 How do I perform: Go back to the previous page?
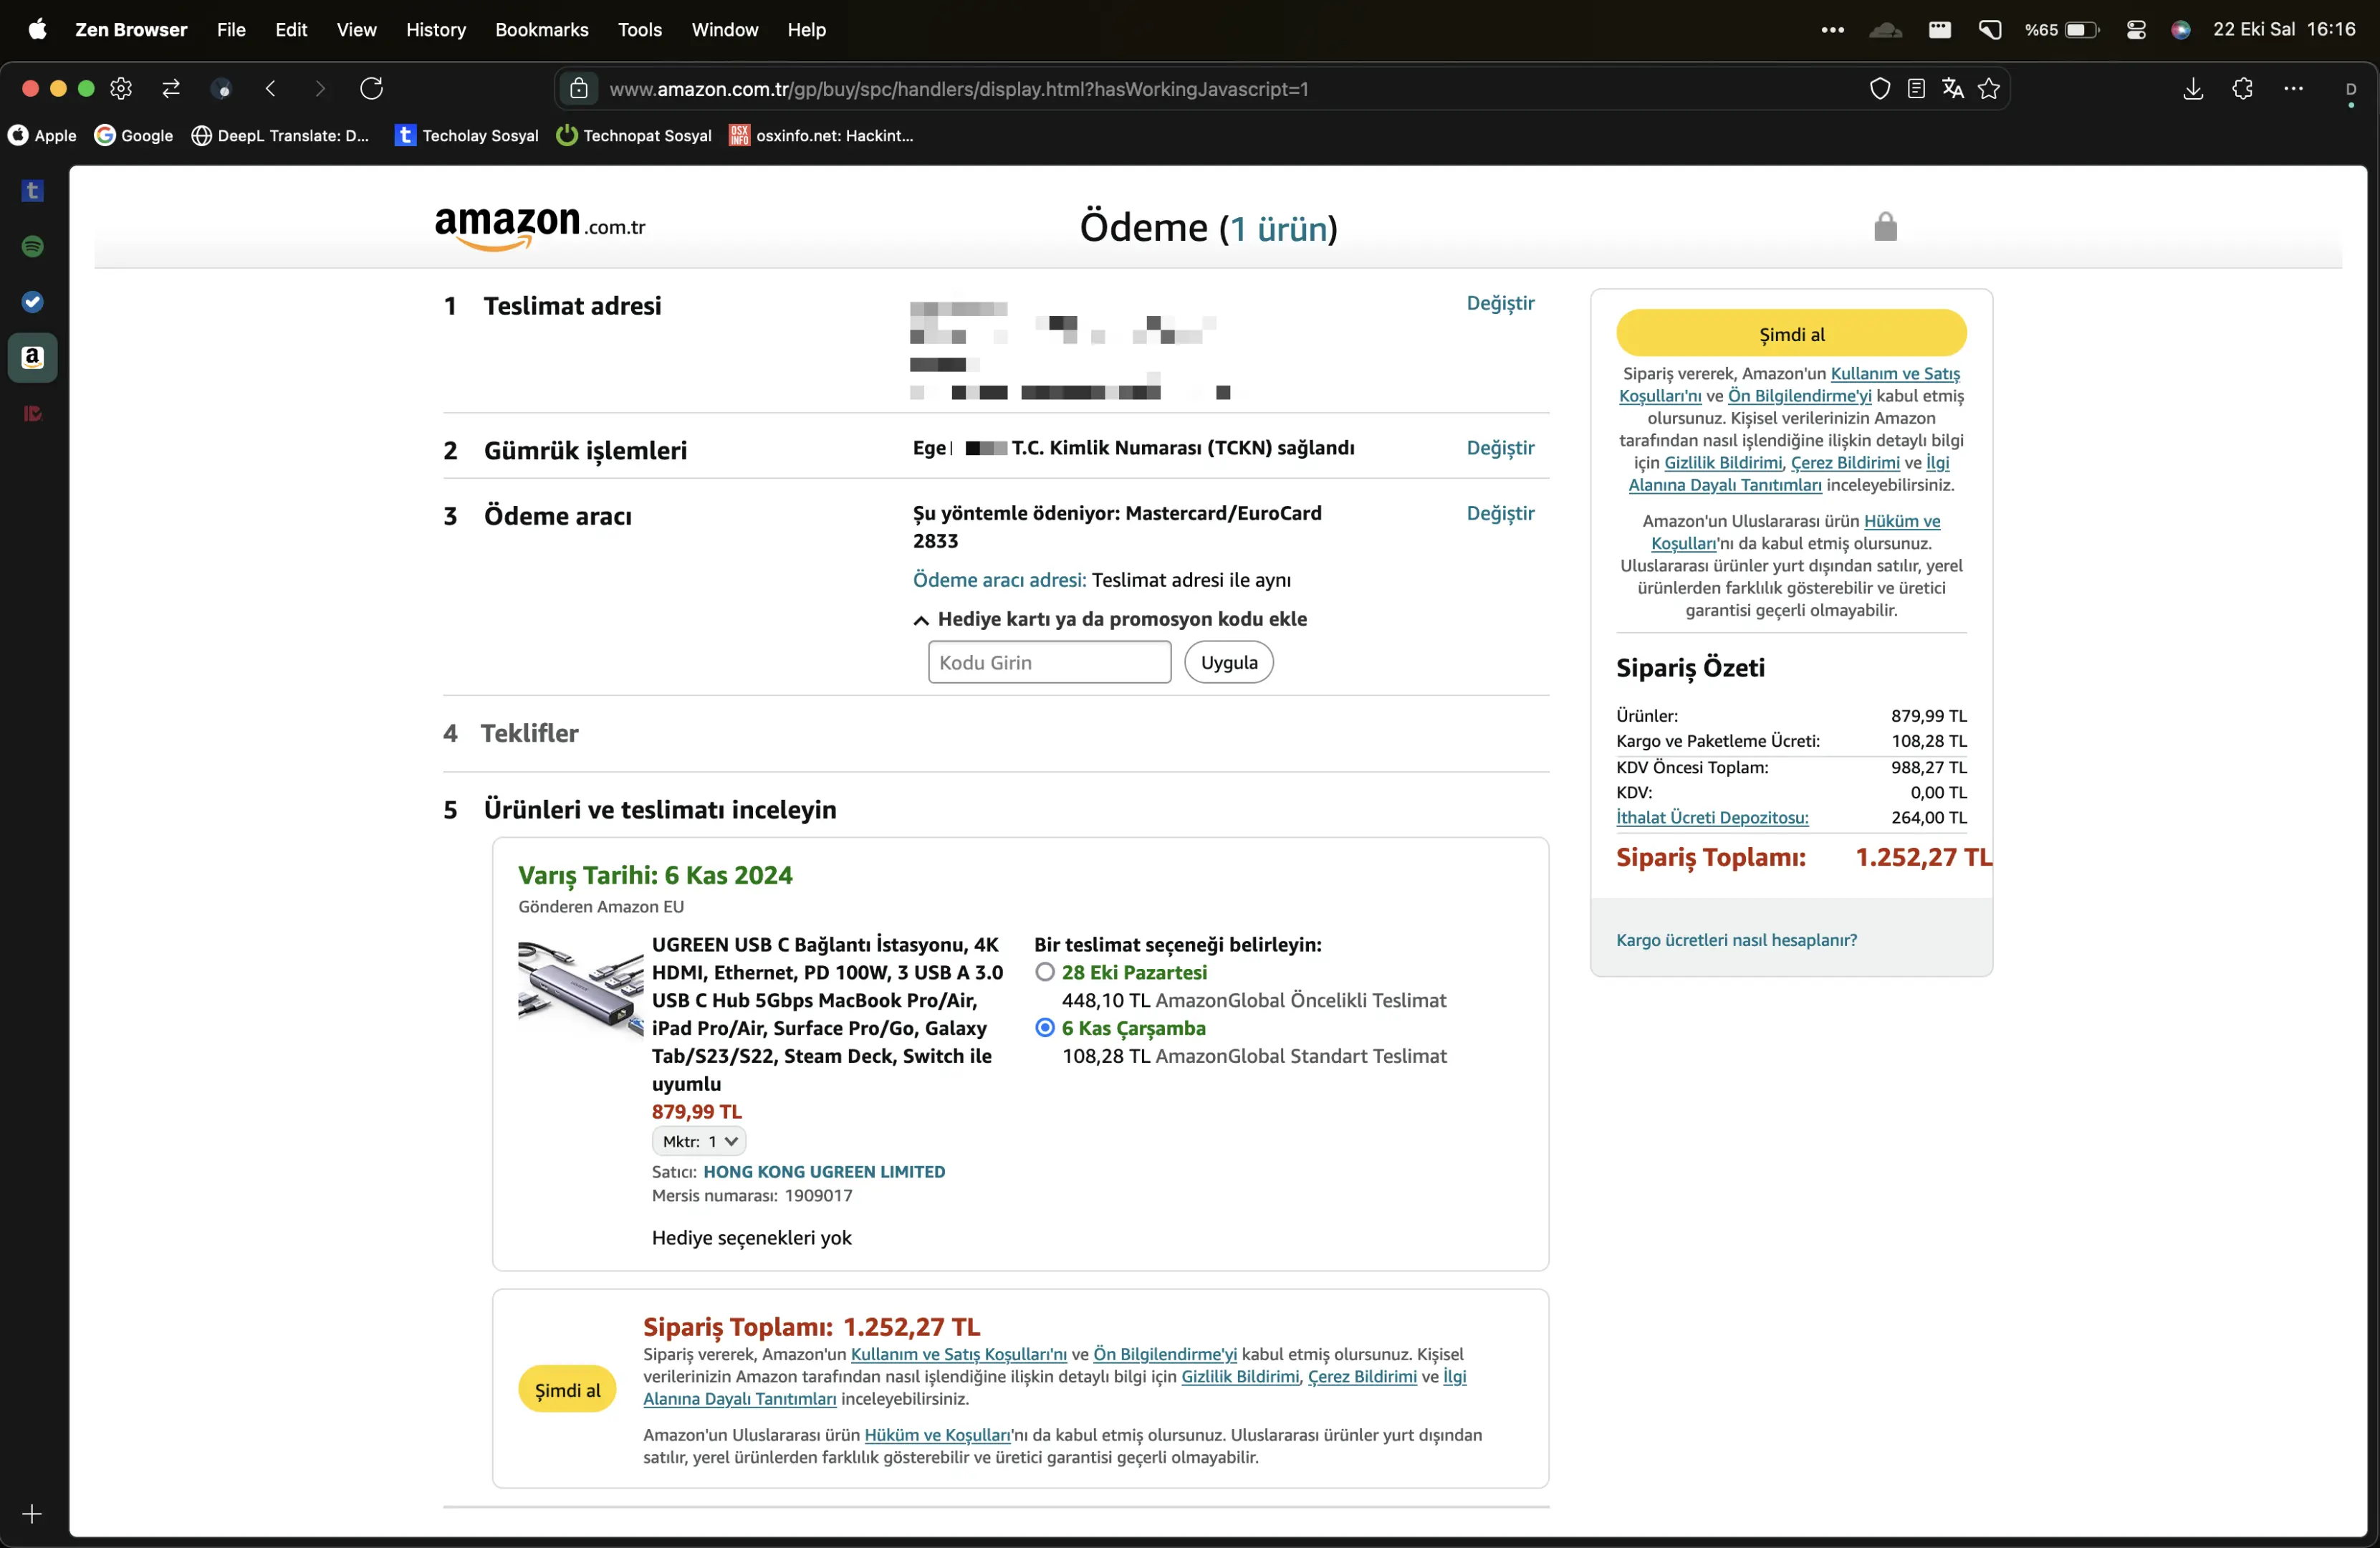click(x=271, y=89)
